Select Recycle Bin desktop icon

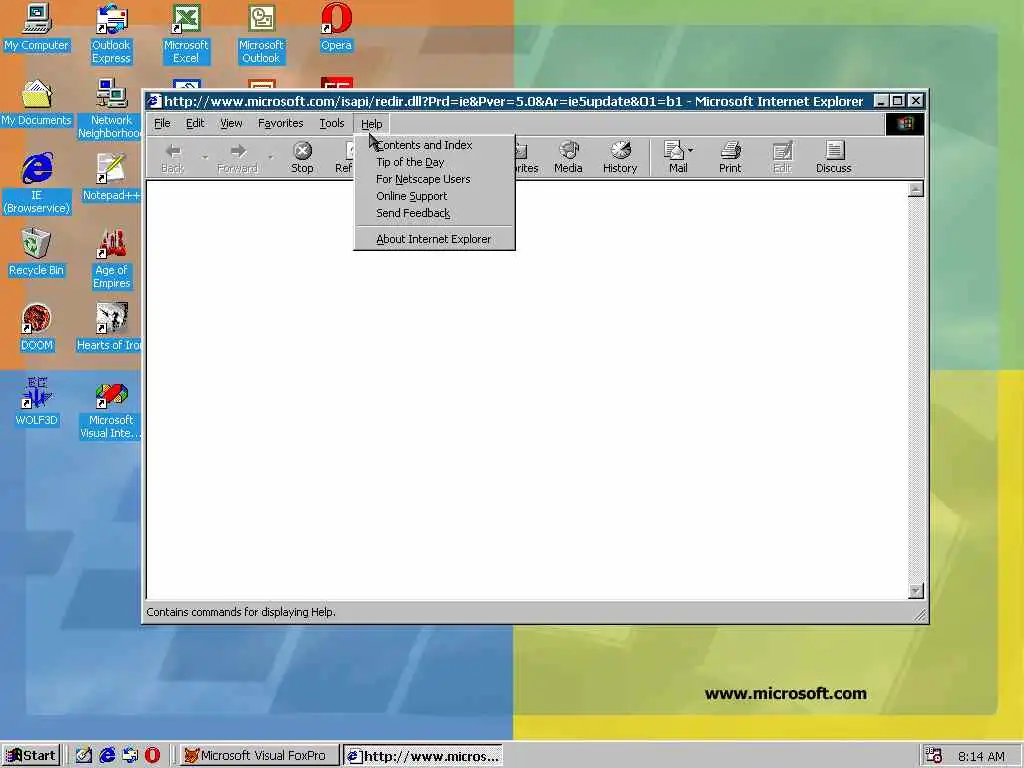[37, 253]
